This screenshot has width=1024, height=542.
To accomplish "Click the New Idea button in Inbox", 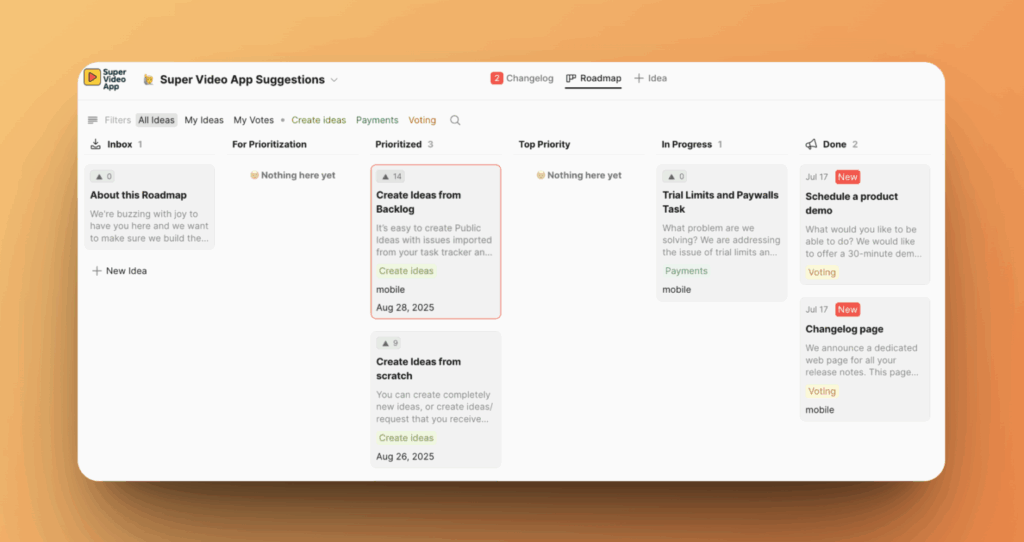I will pyautogui.click(x=119, y=271).
